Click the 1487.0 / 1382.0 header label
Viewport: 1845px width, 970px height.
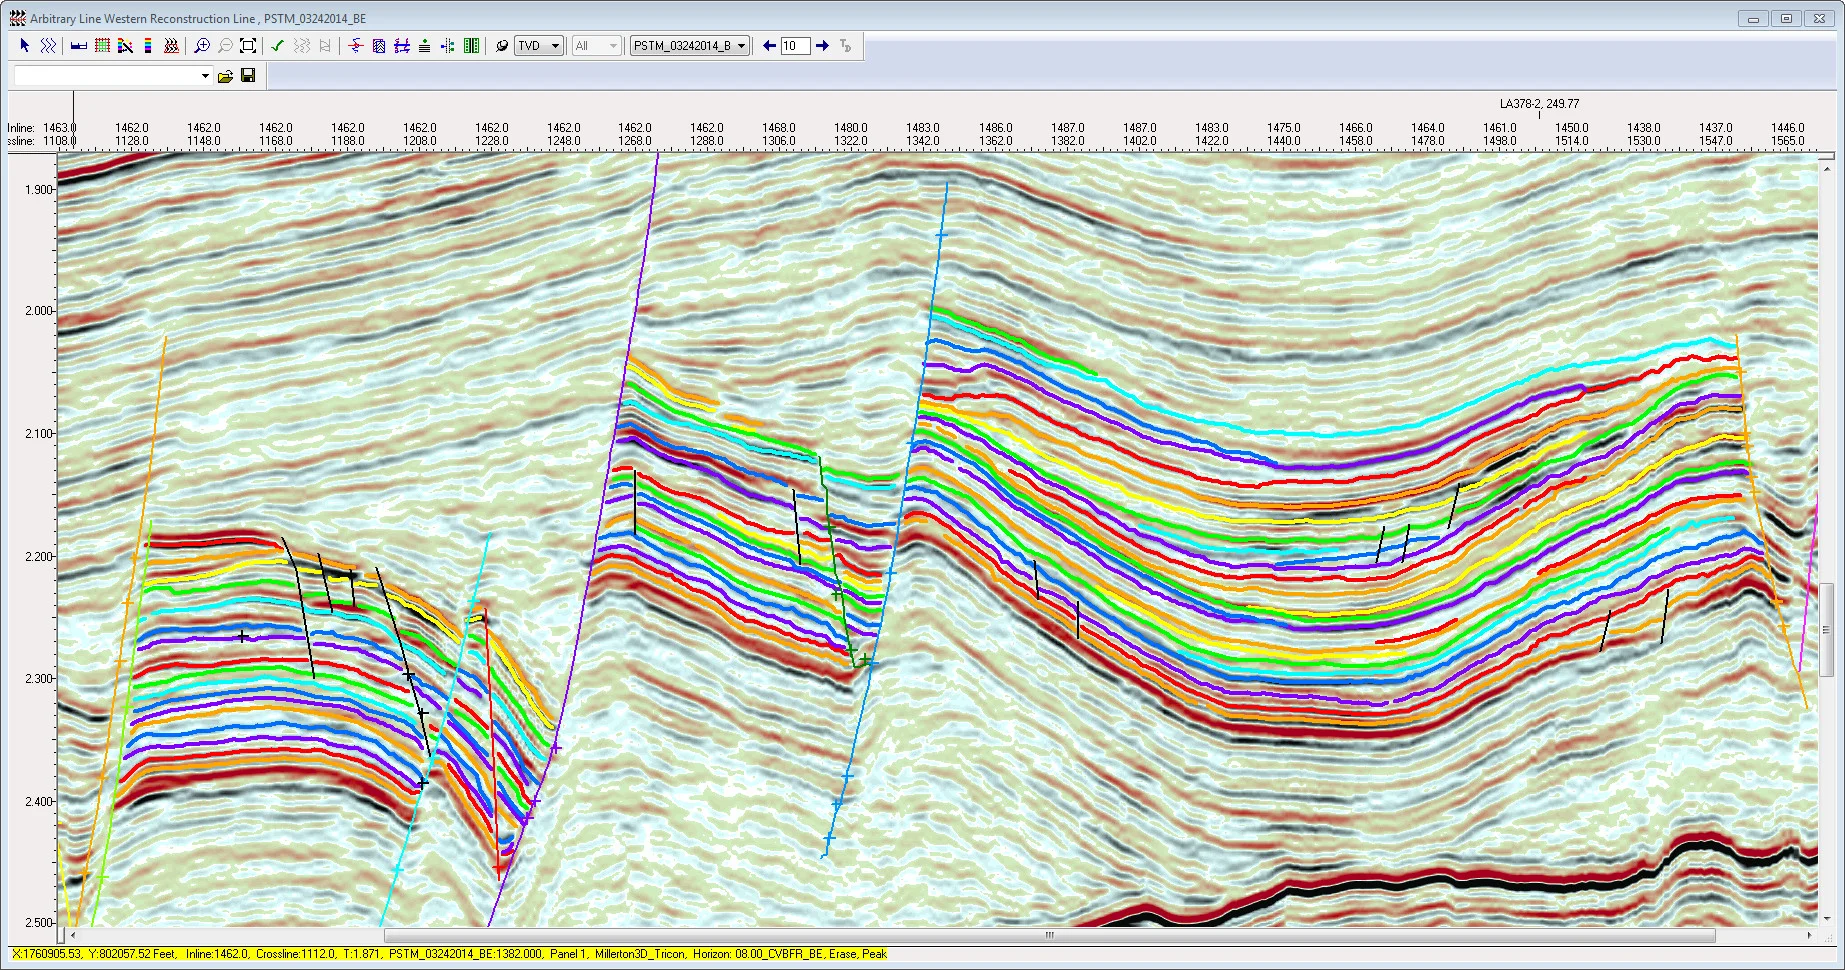(x=1067, y=134)
